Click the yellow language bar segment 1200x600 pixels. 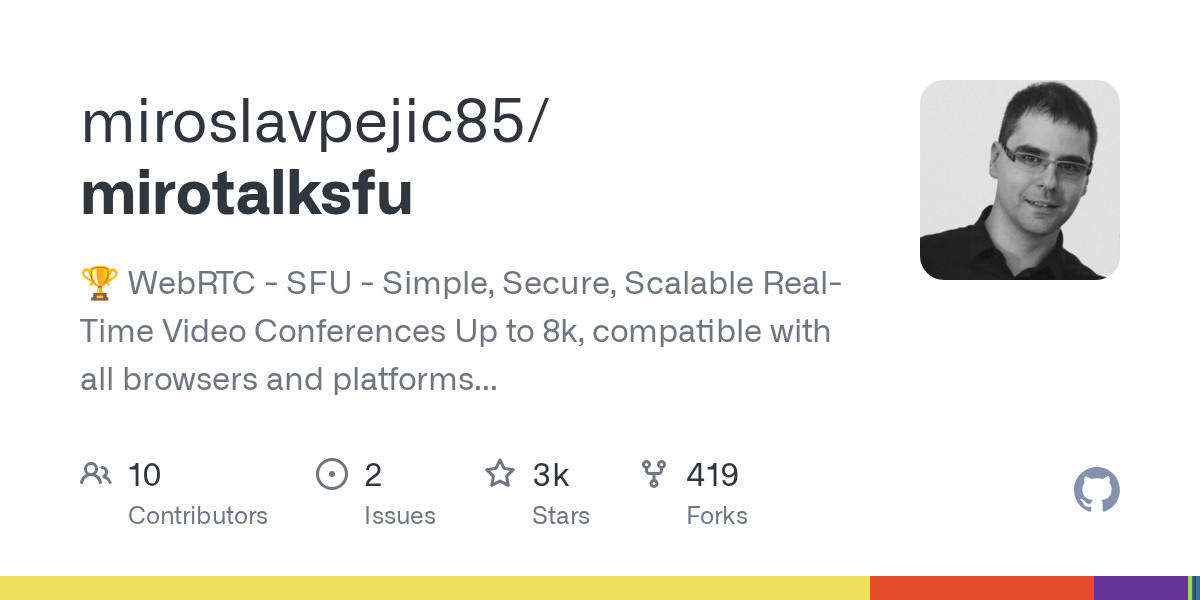pos(434,588)
